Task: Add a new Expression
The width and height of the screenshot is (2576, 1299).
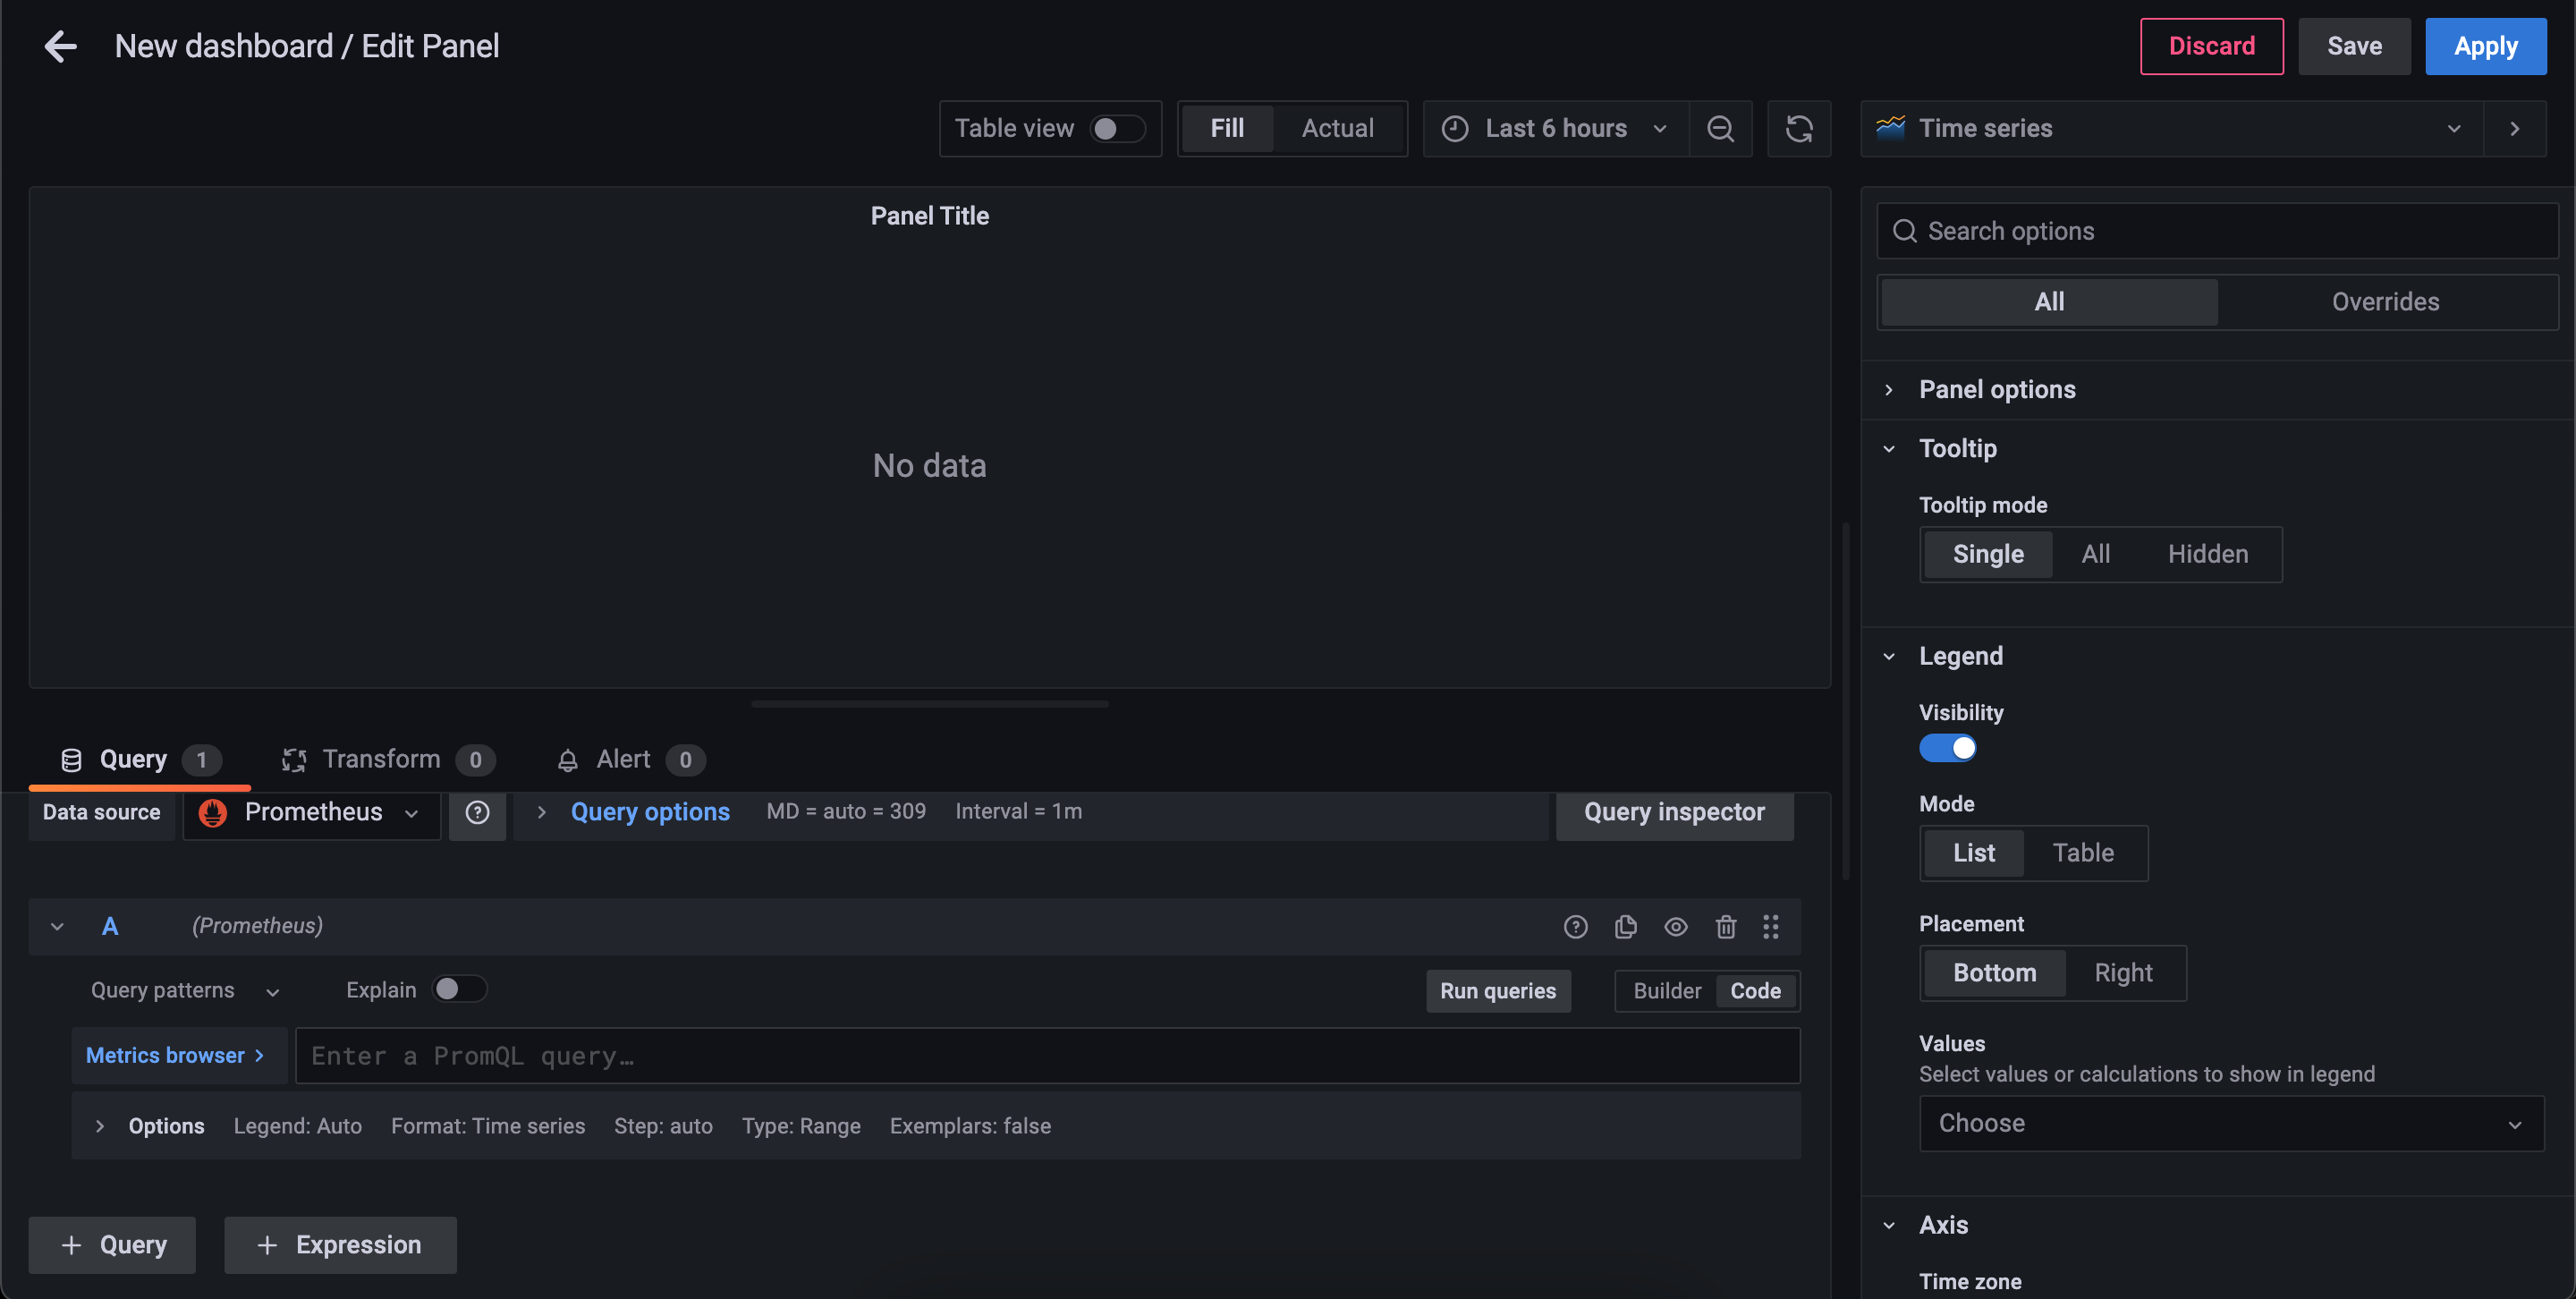Action: (x=340, y=1245)
